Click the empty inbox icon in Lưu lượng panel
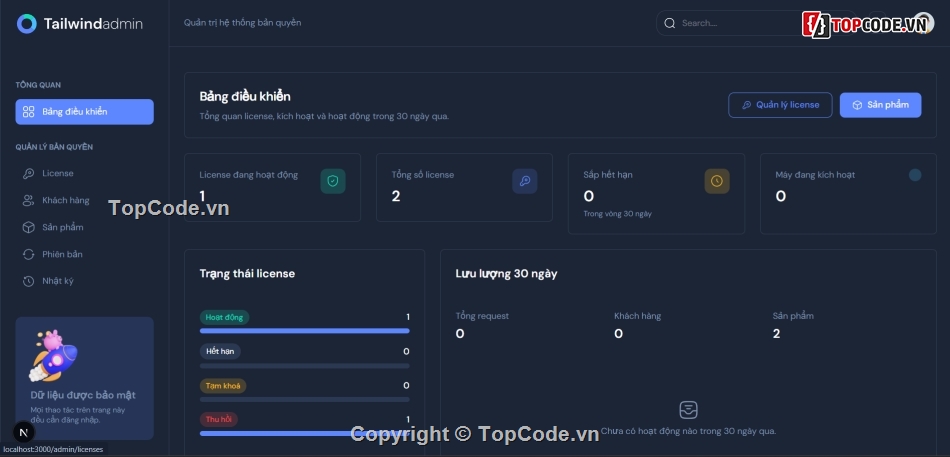The width and height of the screenshot is (950, 457). [688, 410]
